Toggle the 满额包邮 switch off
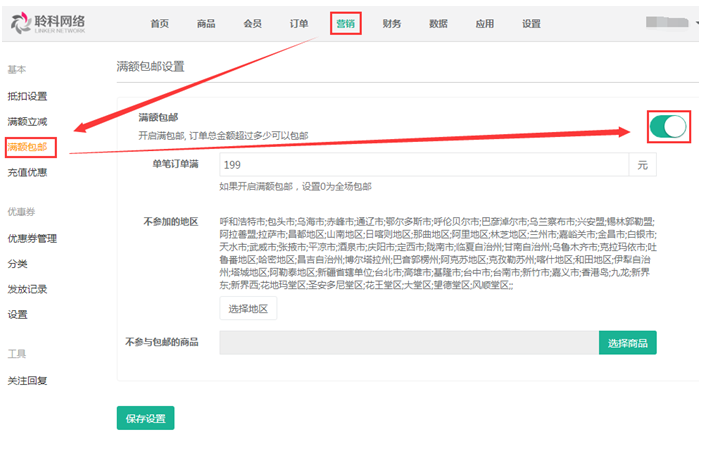704x450 pixels. coord(667,126)
